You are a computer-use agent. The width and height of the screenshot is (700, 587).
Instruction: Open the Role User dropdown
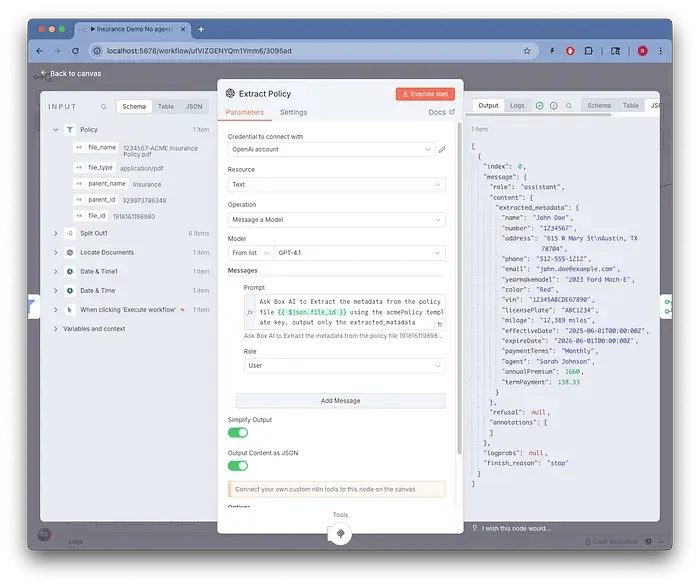[345, 366]
